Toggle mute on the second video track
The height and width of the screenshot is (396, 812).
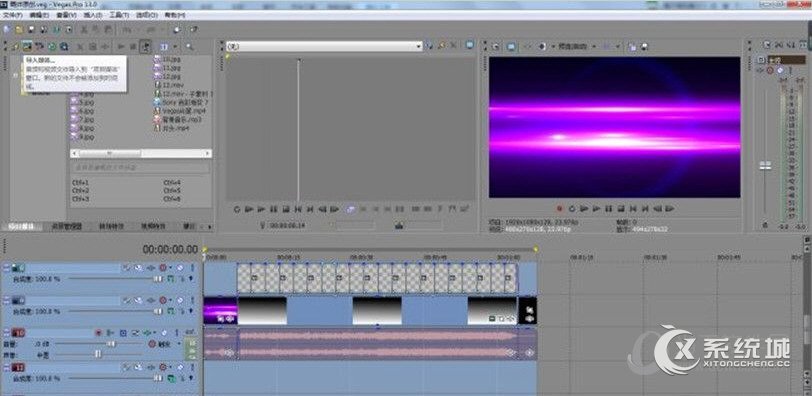pyautogui.click(x=180, y=300)
